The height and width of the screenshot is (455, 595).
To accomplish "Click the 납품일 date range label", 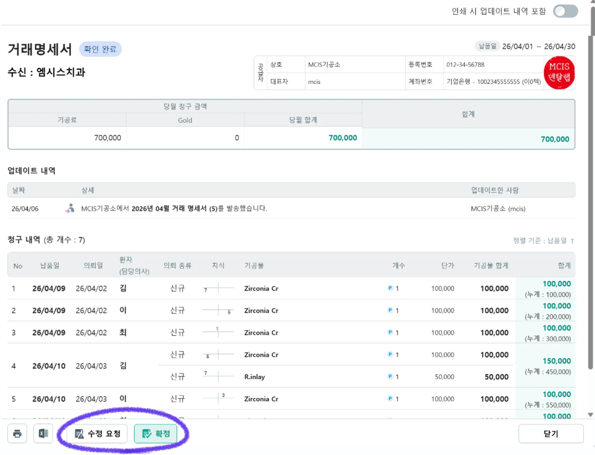I will coord(487,46).
